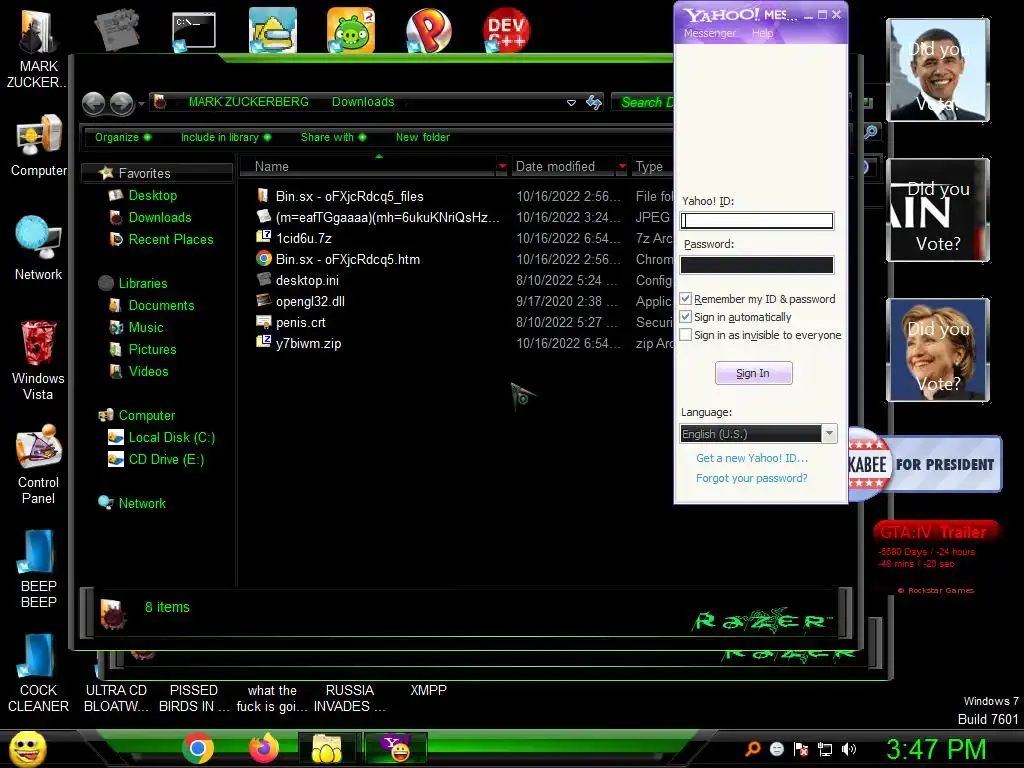This screenshot has width=1024, height=768.
Task: Click the Password input field
Action: point(757,264)
